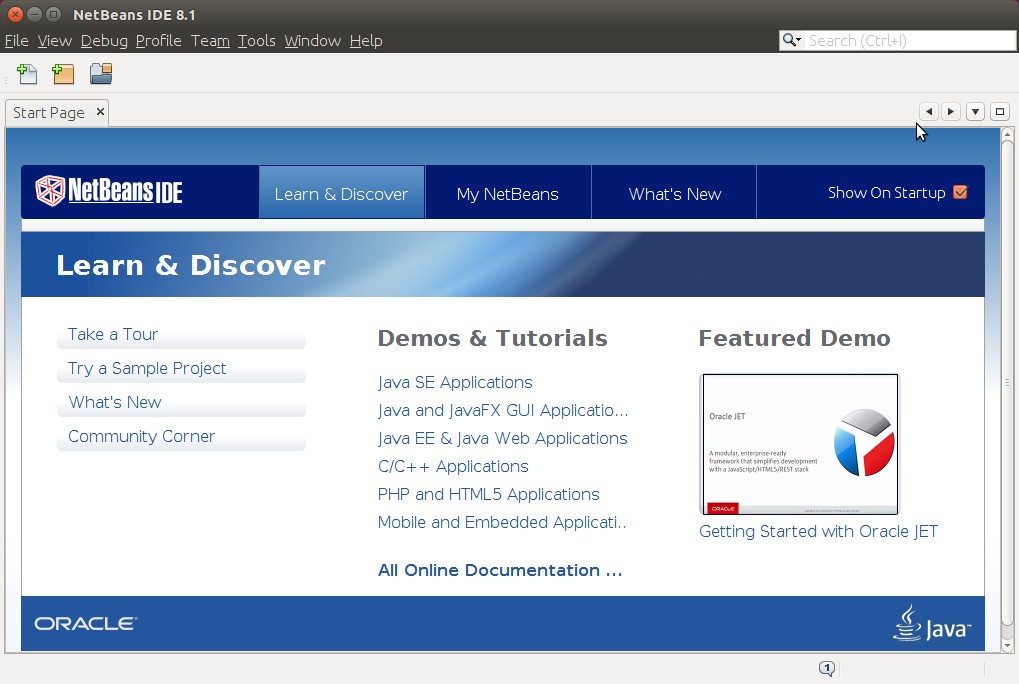
Task: Open Community Corner
Action: click(x=181, y=437)
